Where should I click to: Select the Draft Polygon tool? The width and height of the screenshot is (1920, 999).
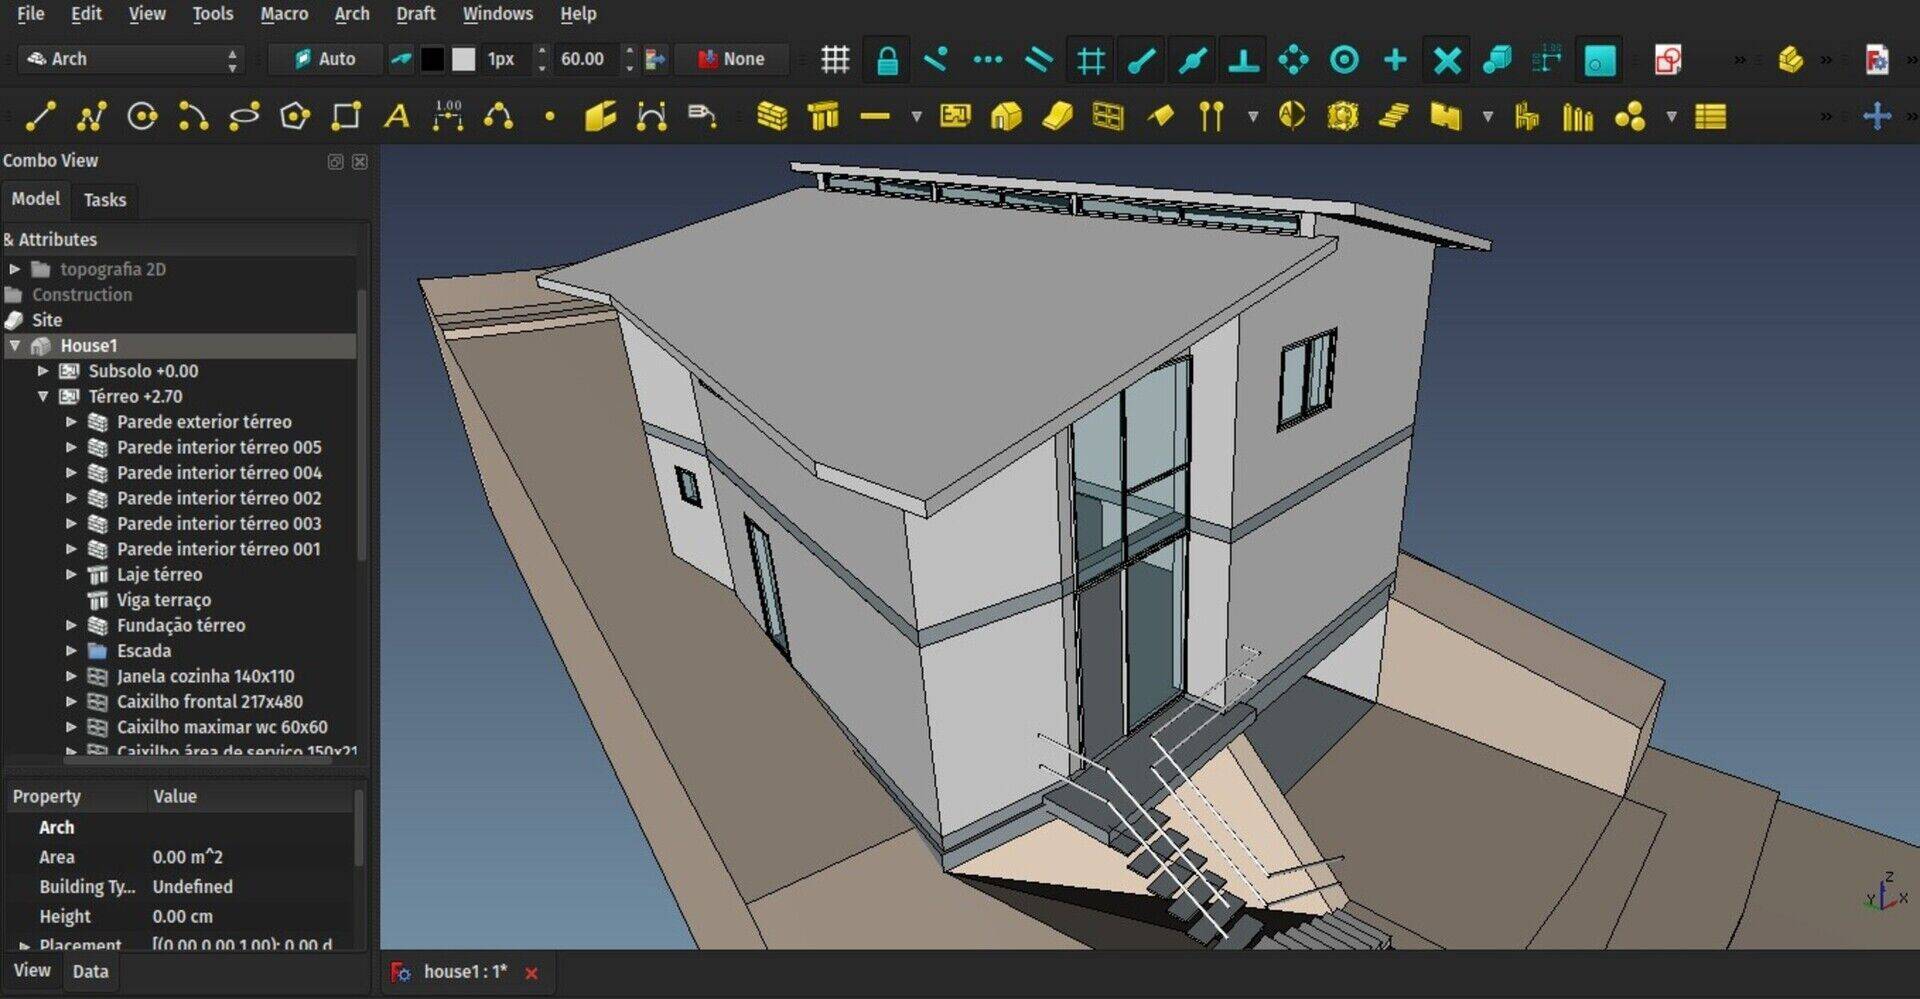click(294, 117)
